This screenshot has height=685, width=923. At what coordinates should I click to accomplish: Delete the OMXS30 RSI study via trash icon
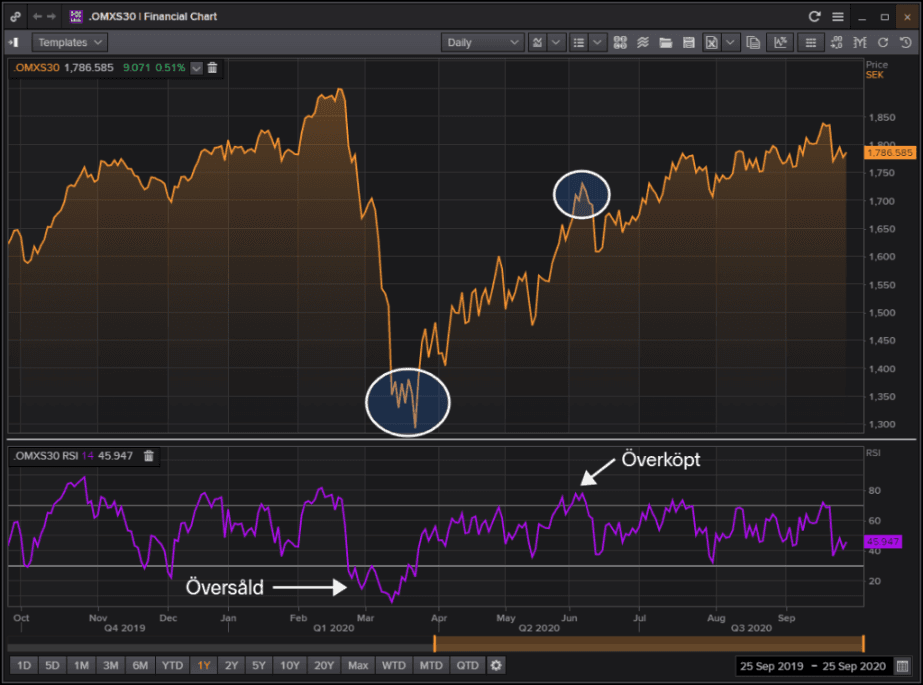(x=148, y=455)
